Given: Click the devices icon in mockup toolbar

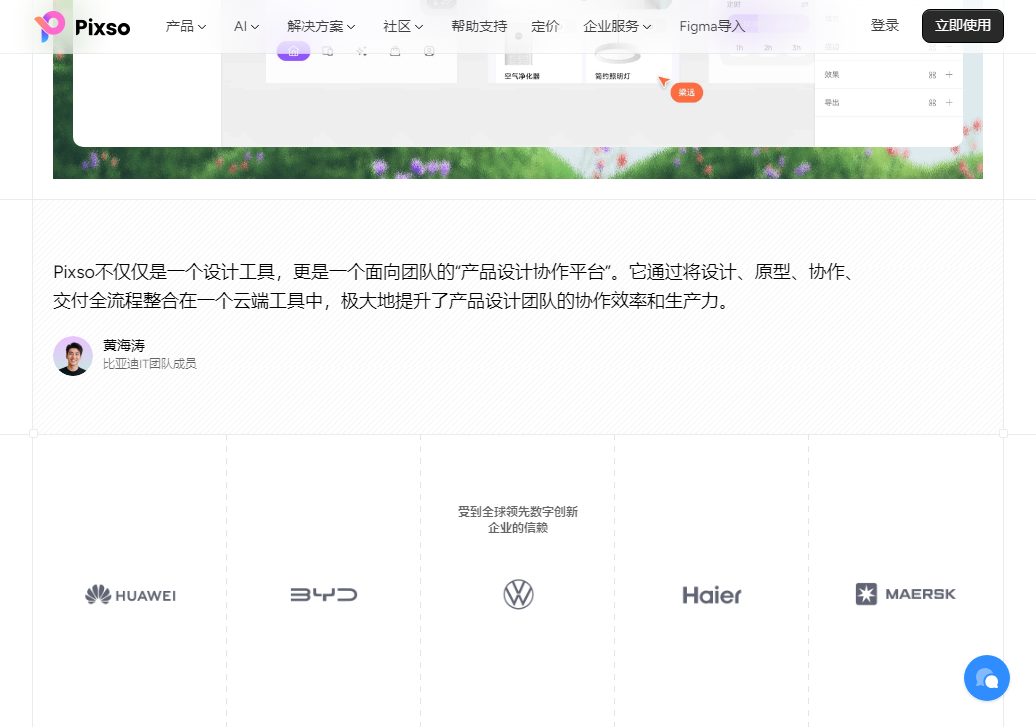Looking at the screenshot, I should [x=328, y=52].
